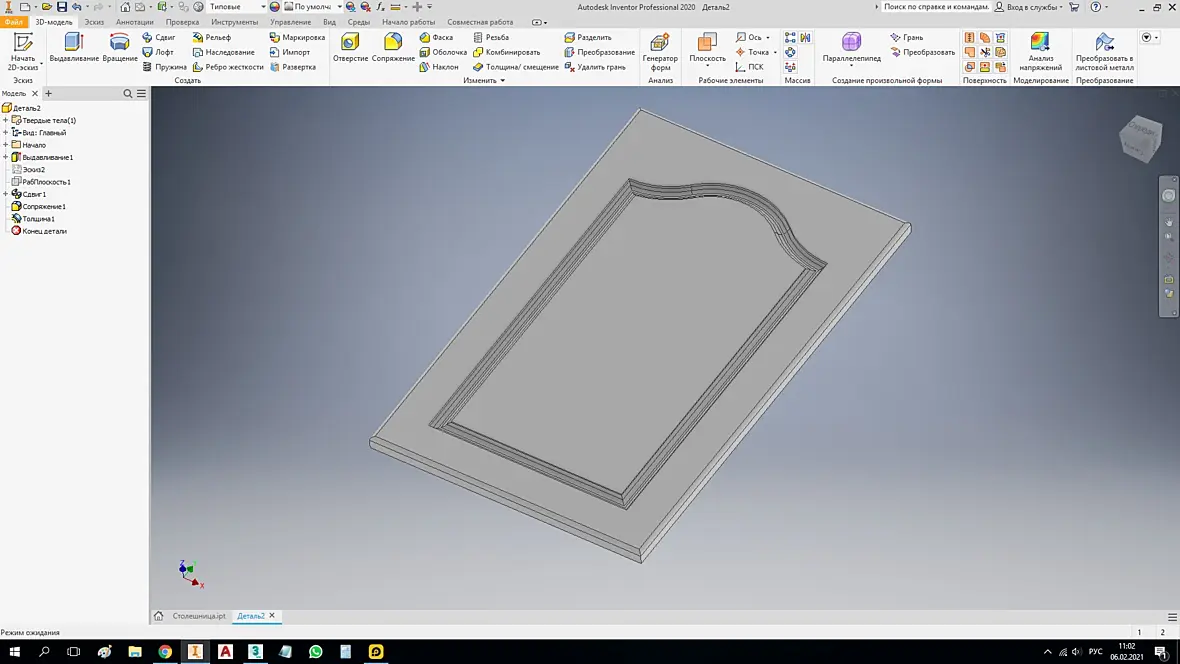Create a Параллелепипед freeform box
Image resolution: width=1180 pixels, height=664 pixels.
tap(851, 47)
